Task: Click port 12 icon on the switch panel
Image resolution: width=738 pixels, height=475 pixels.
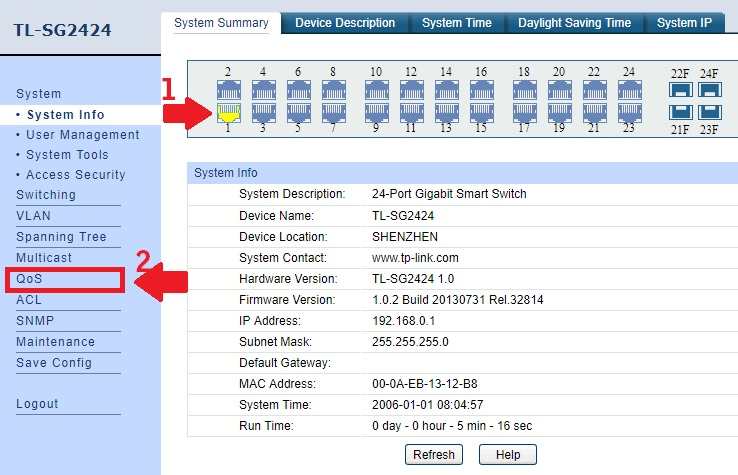Action: (412, 90)
